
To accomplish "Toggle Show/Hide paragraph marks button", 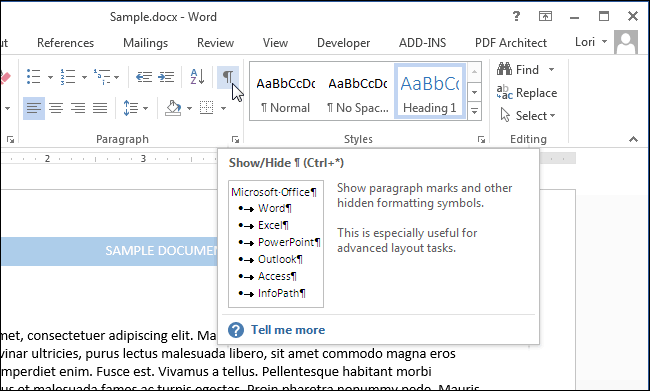I will (228, 77).
